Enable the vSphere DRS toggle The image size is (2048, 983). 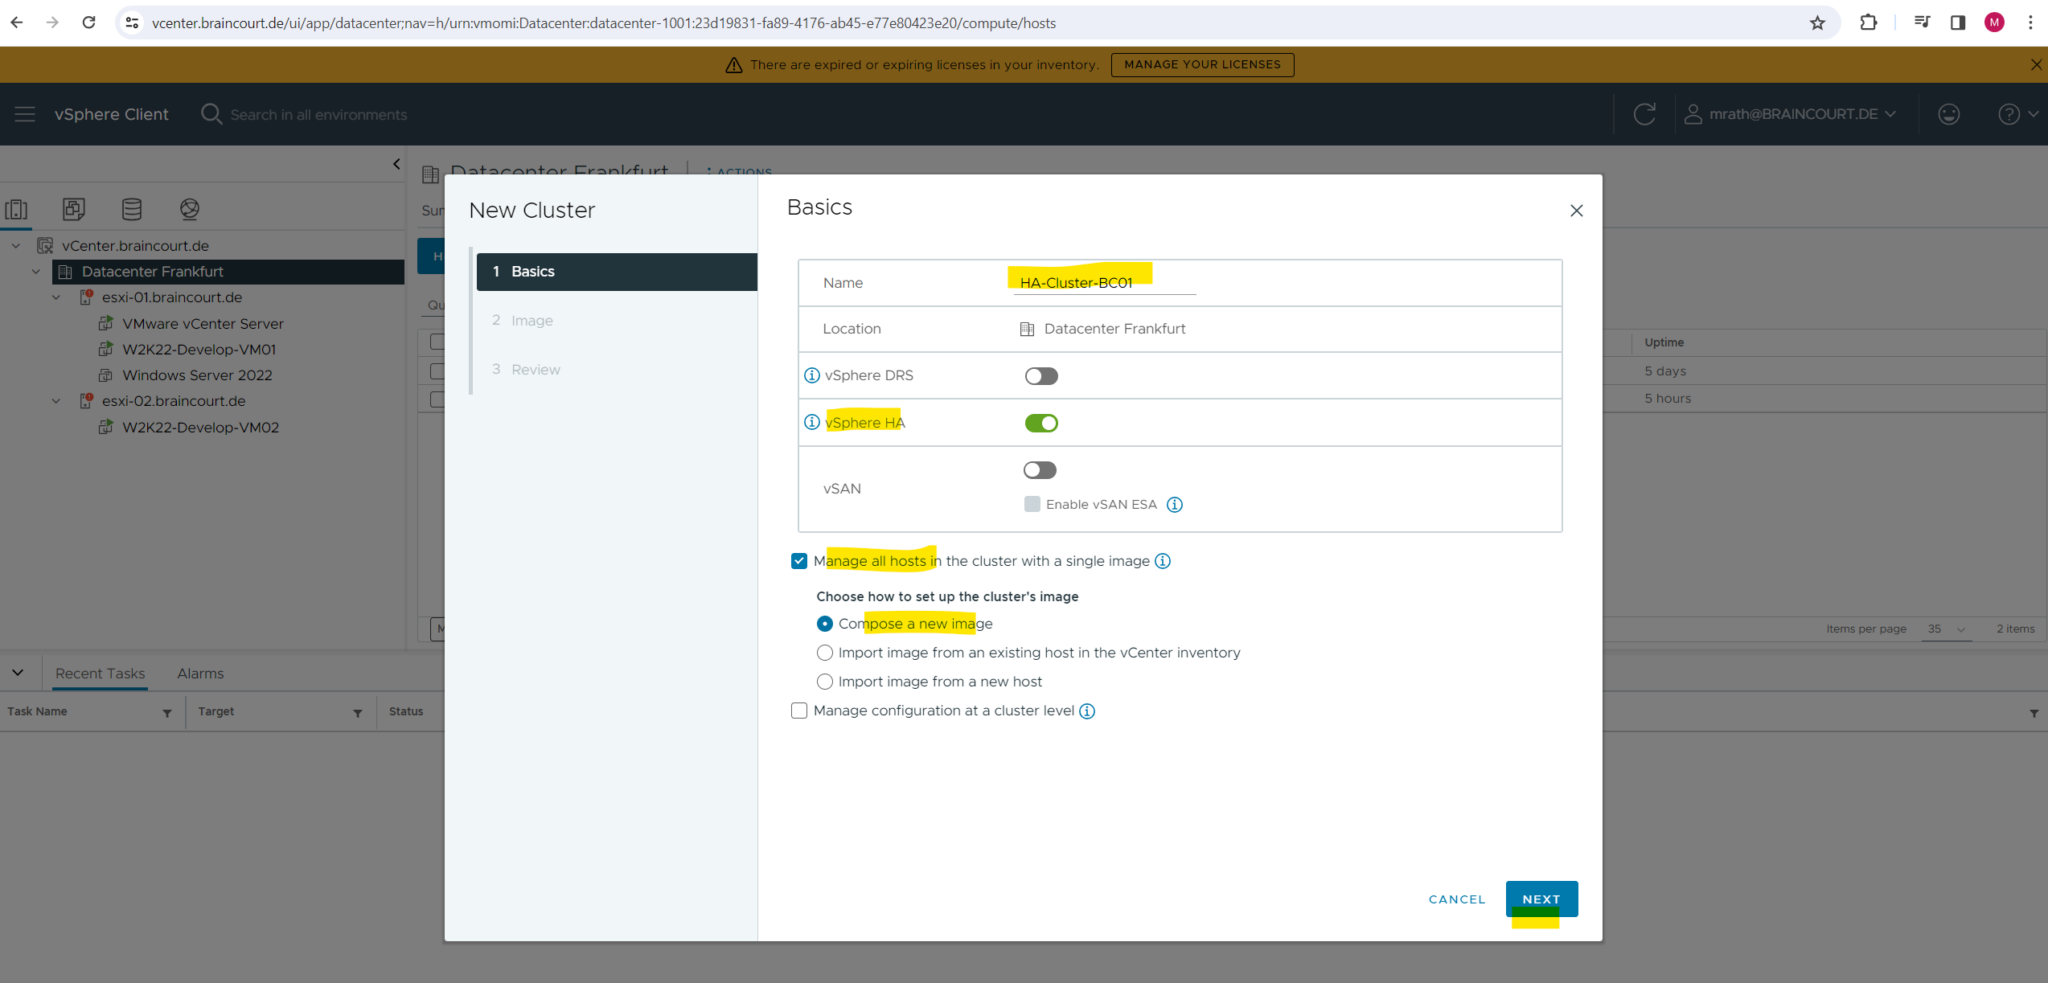pos(1040,375)
